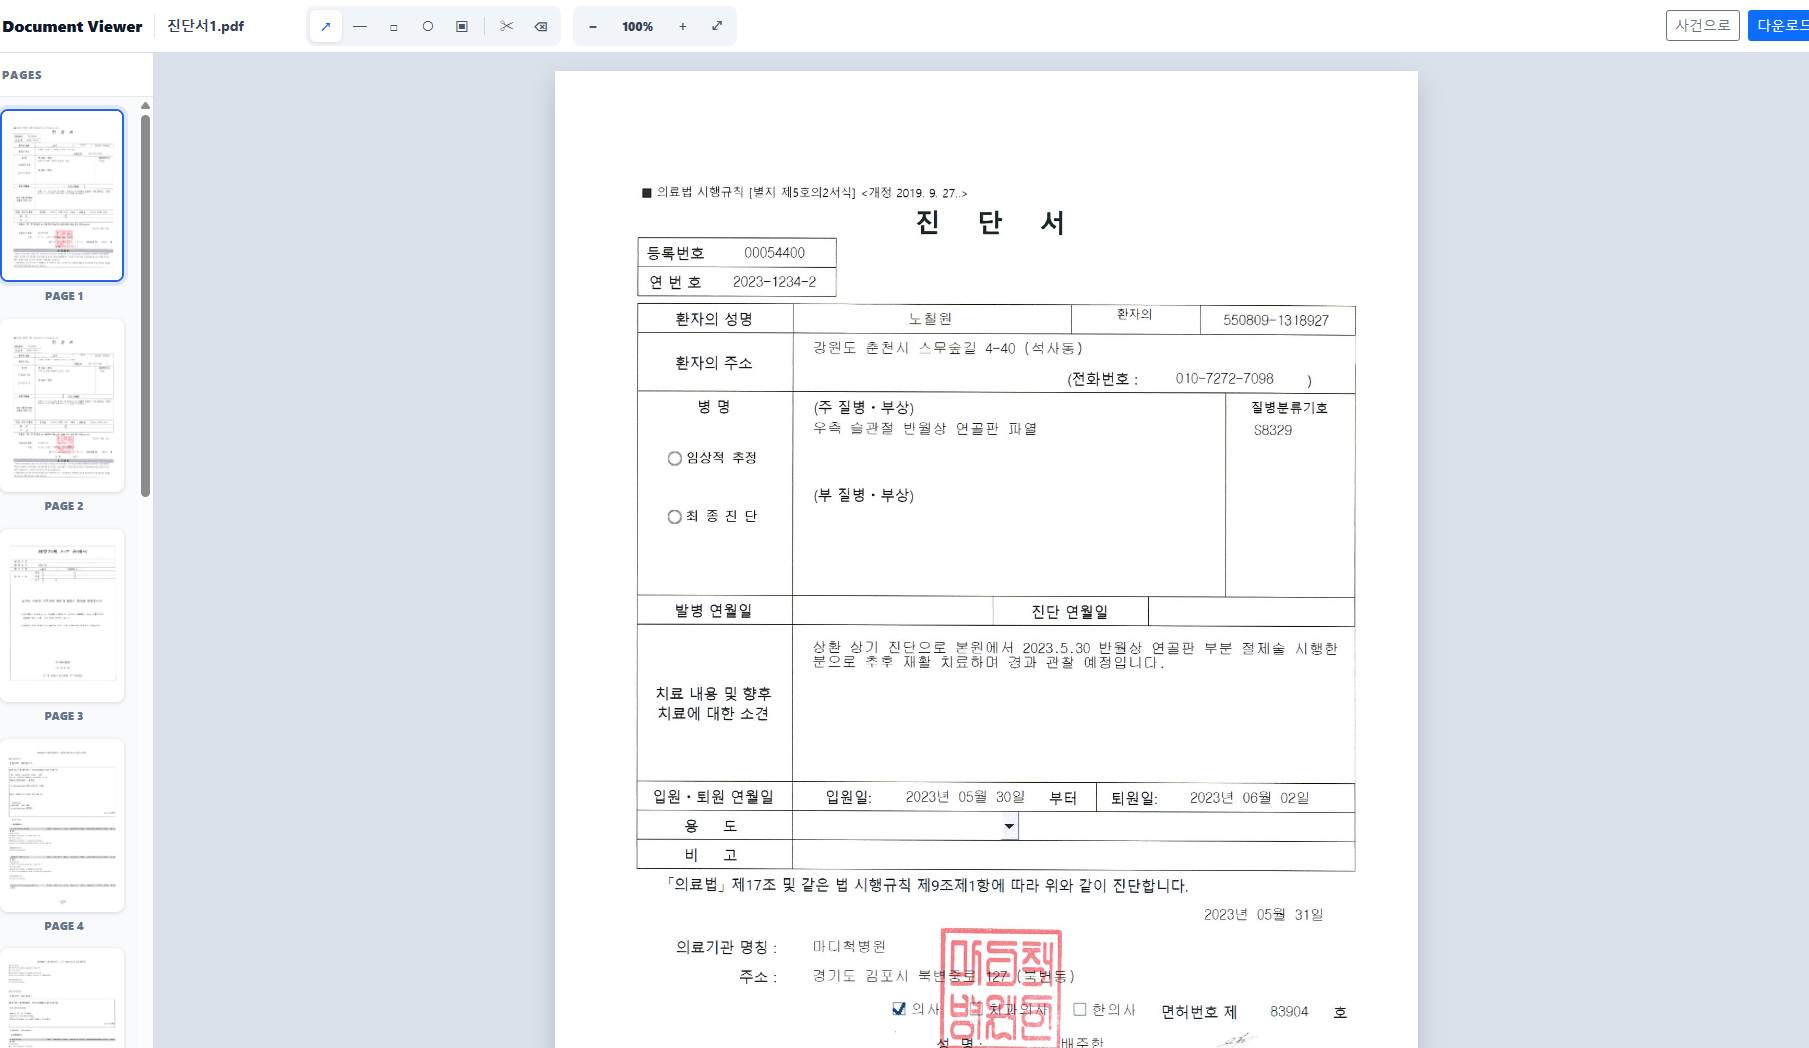Click the 진 단 서 document title

pos(989,222)
